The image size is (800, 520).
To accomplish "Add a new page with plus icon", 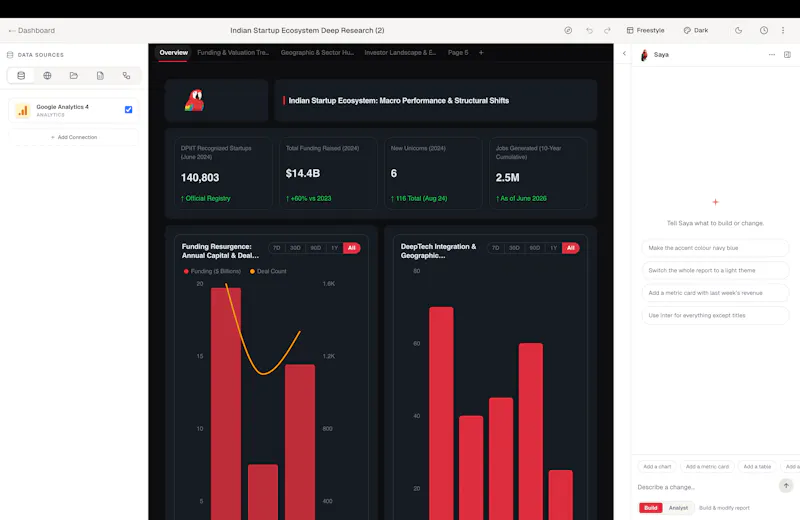I will 481,53.
